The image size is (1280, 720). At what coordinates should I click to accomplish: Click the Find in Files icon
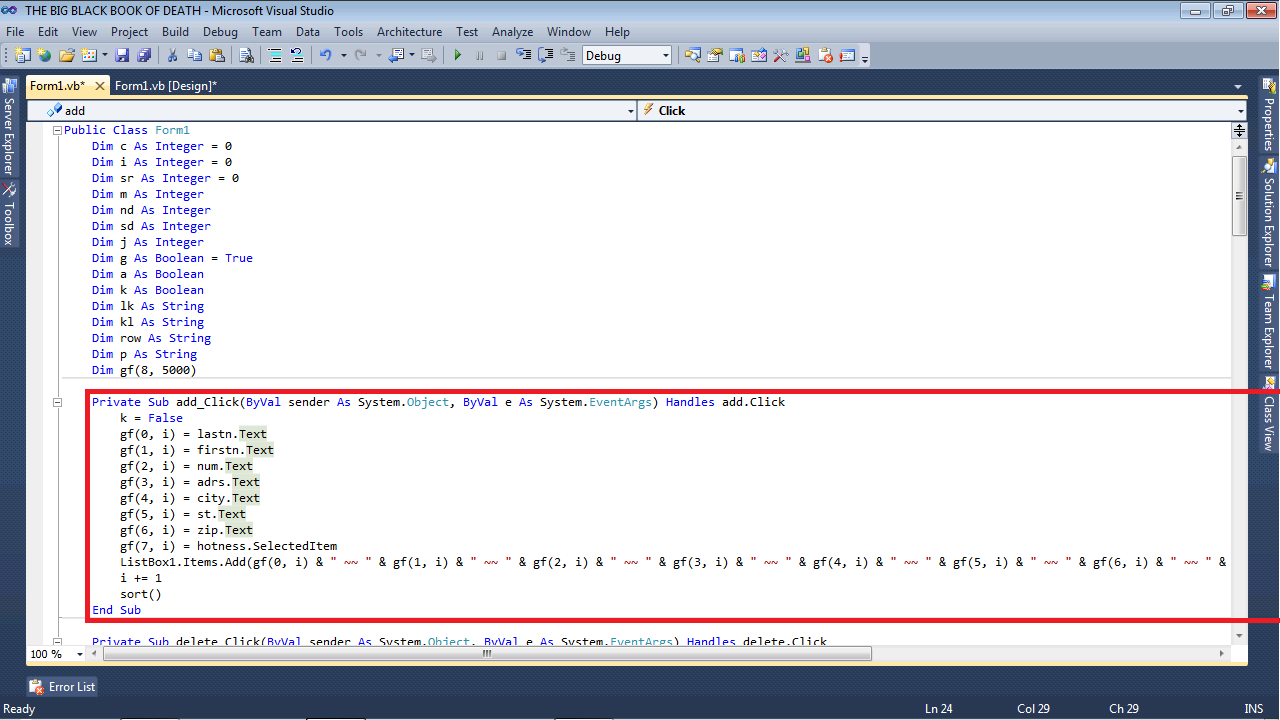(246, 56)
